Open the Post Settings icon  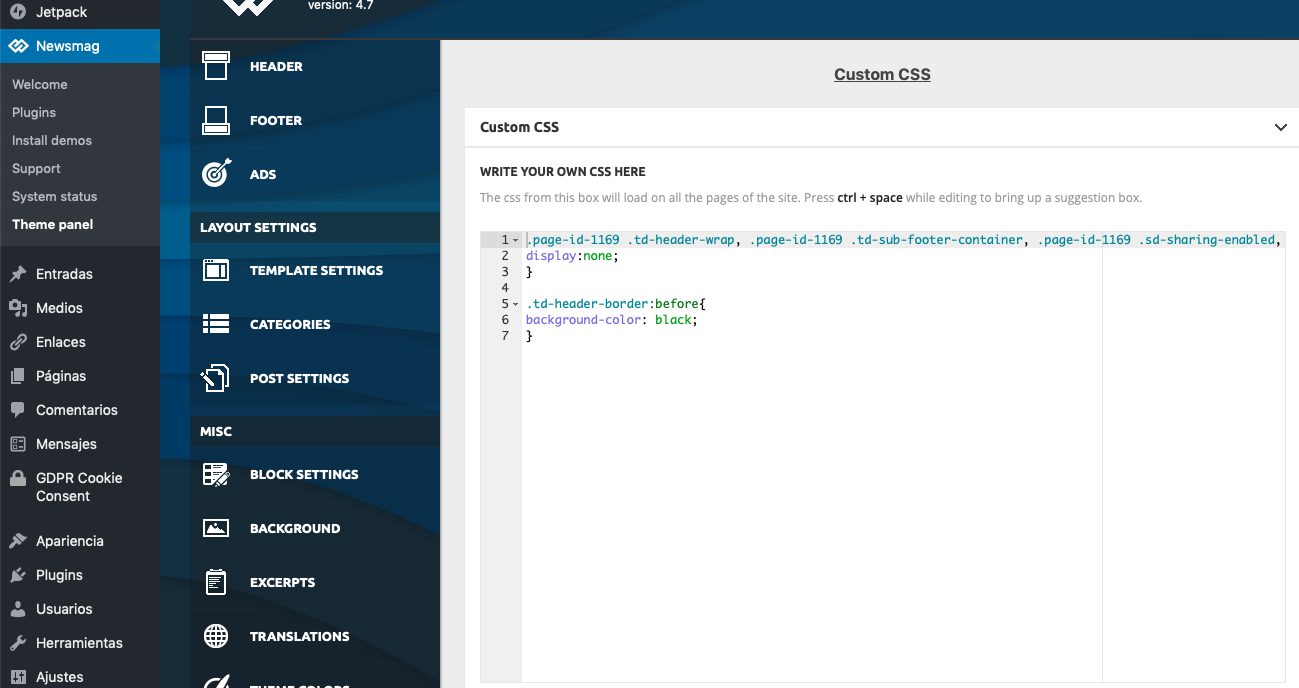pos(216,378)
